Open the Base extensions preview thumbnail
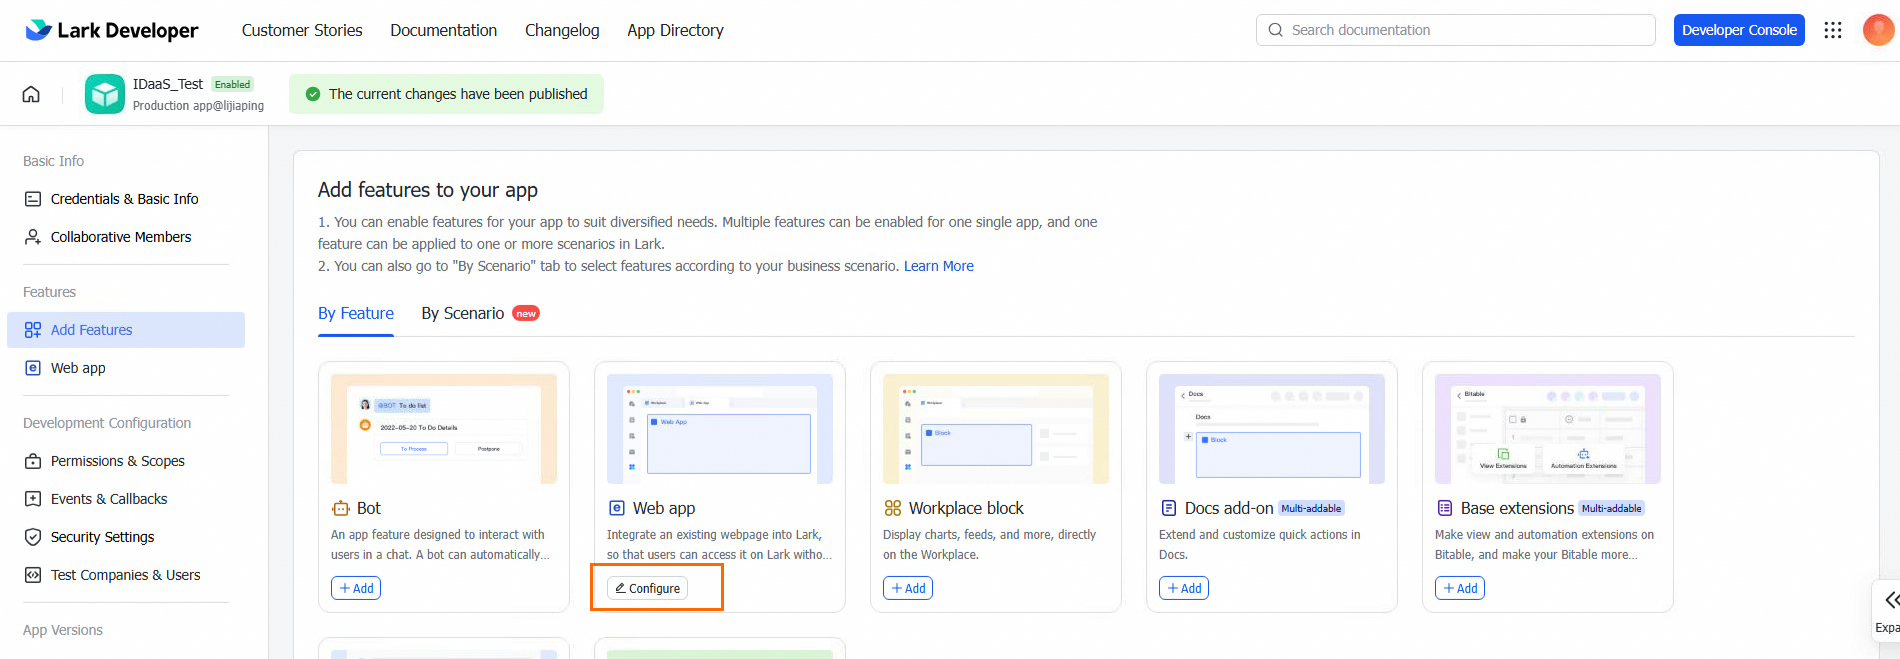This screenshot has width=1900, height=659. point(1548,429)
